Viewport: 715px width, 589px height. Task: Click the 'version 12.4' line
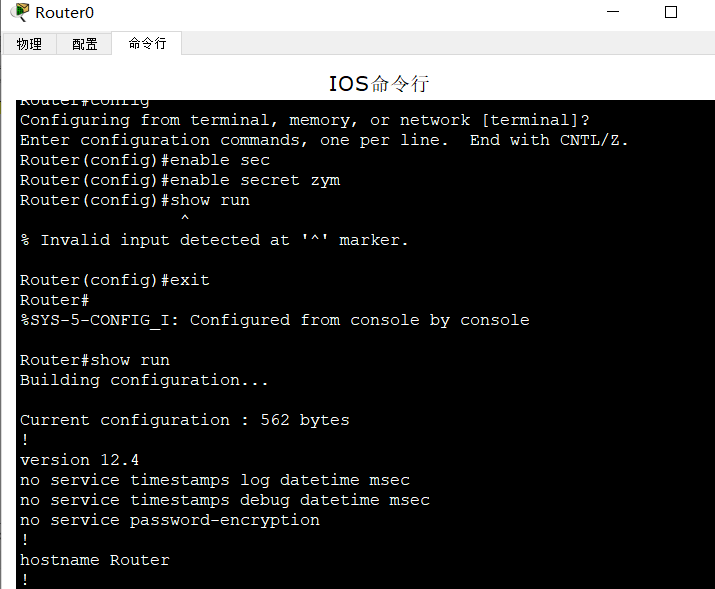coord(79,460)
